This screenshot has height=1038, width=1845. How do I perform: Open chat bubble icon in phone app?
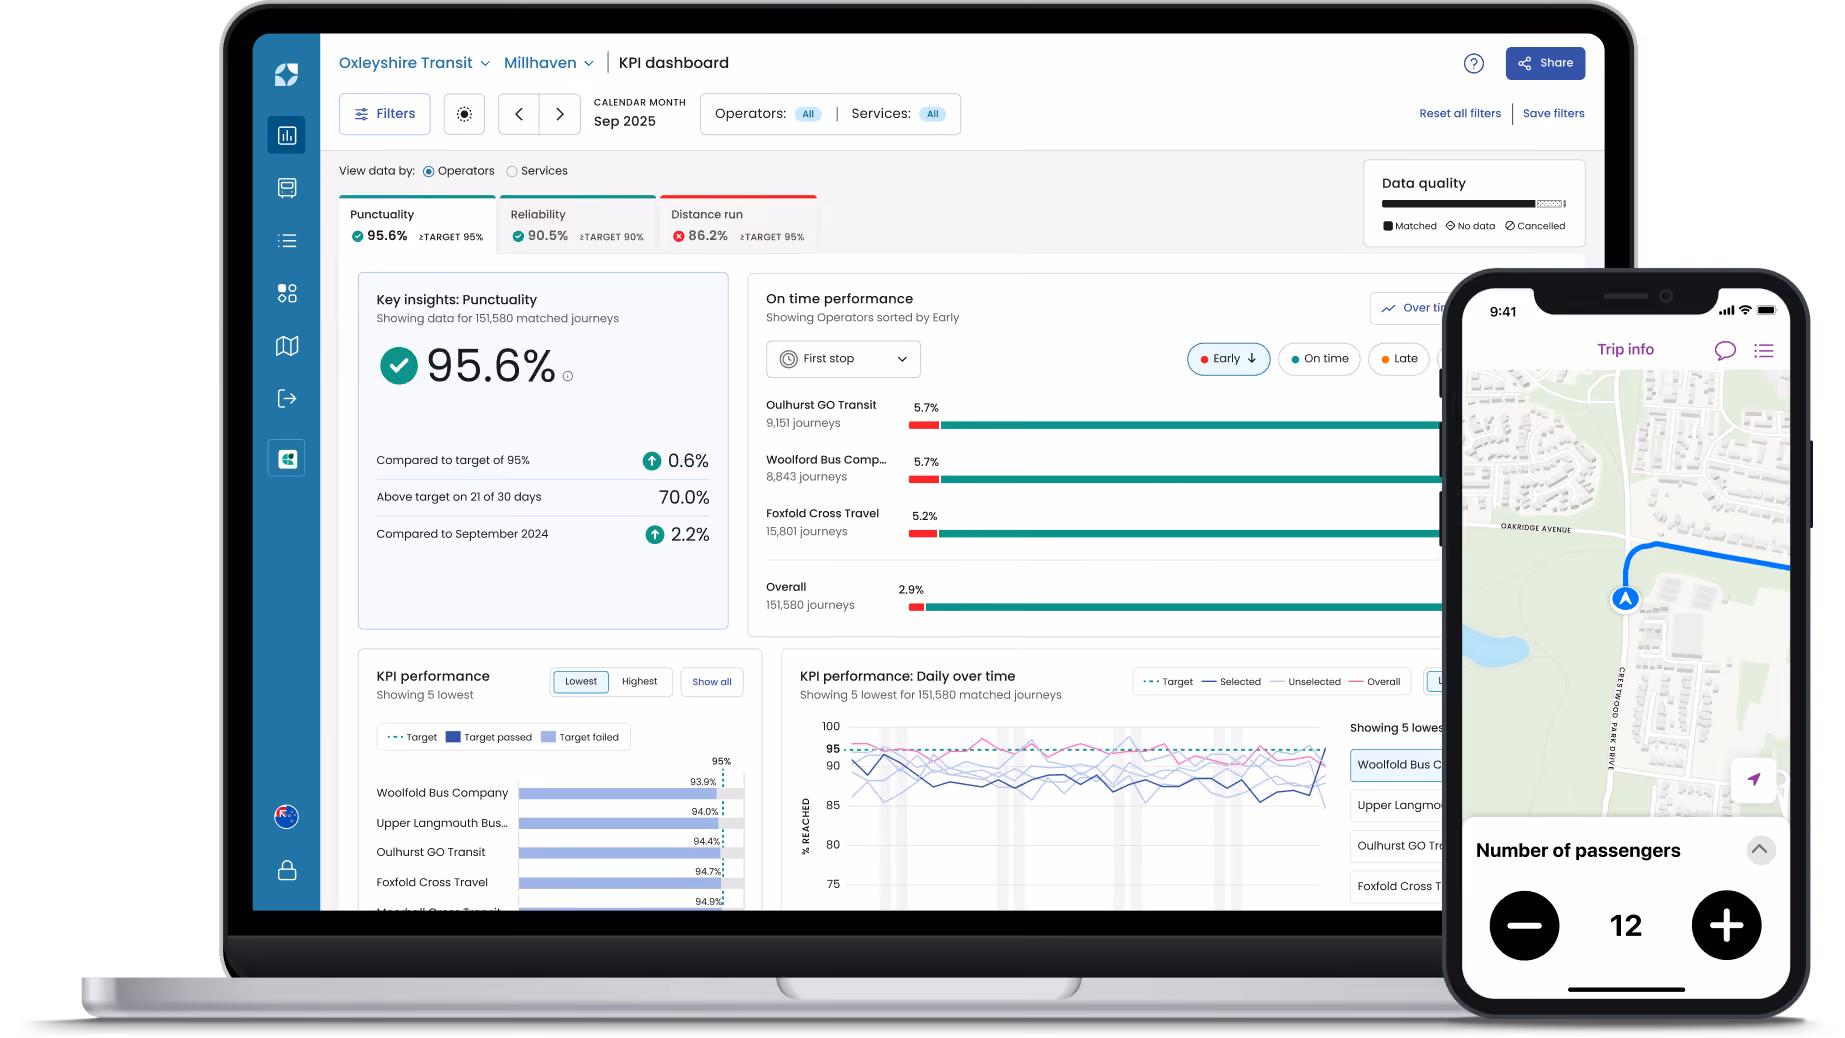click(x=1725, y=350)
